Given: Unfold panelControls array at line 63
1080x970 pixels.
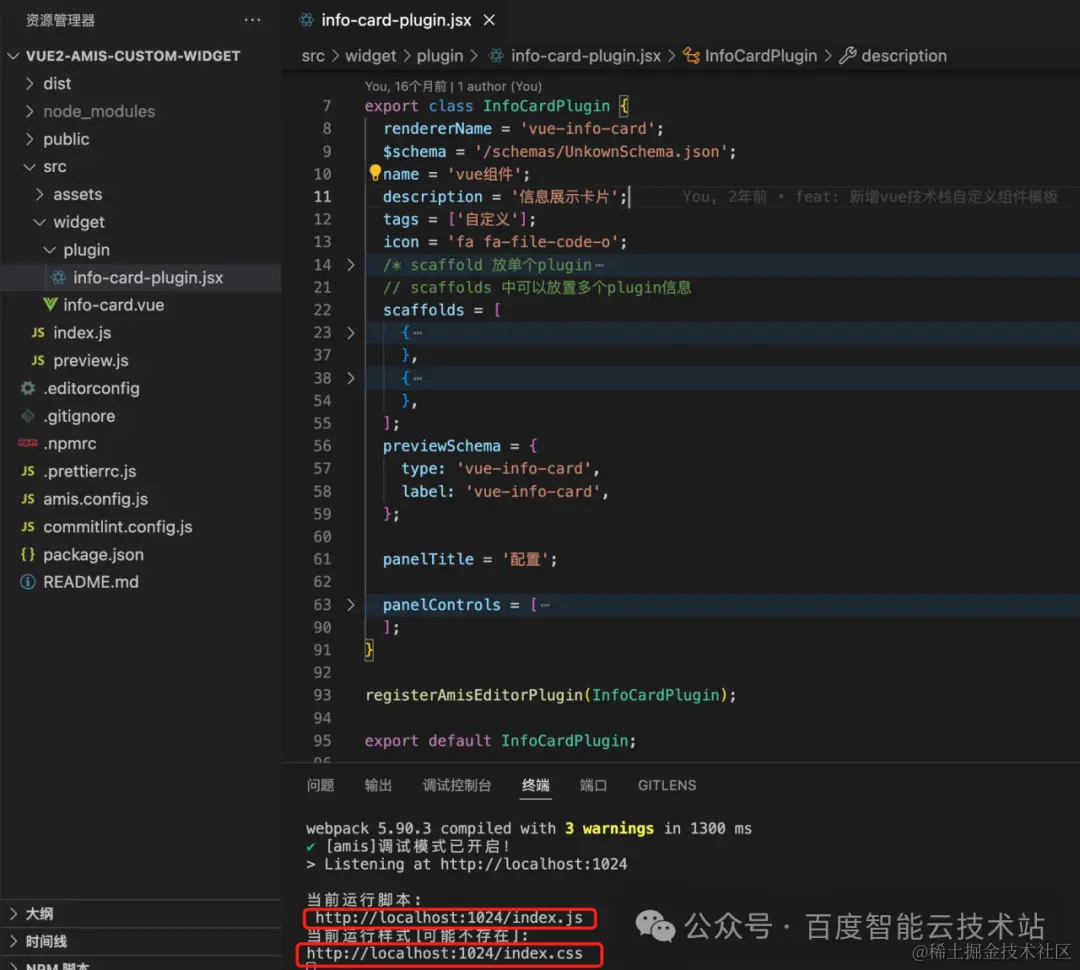Looking at the screenshot, I should [x=351, y=605].
